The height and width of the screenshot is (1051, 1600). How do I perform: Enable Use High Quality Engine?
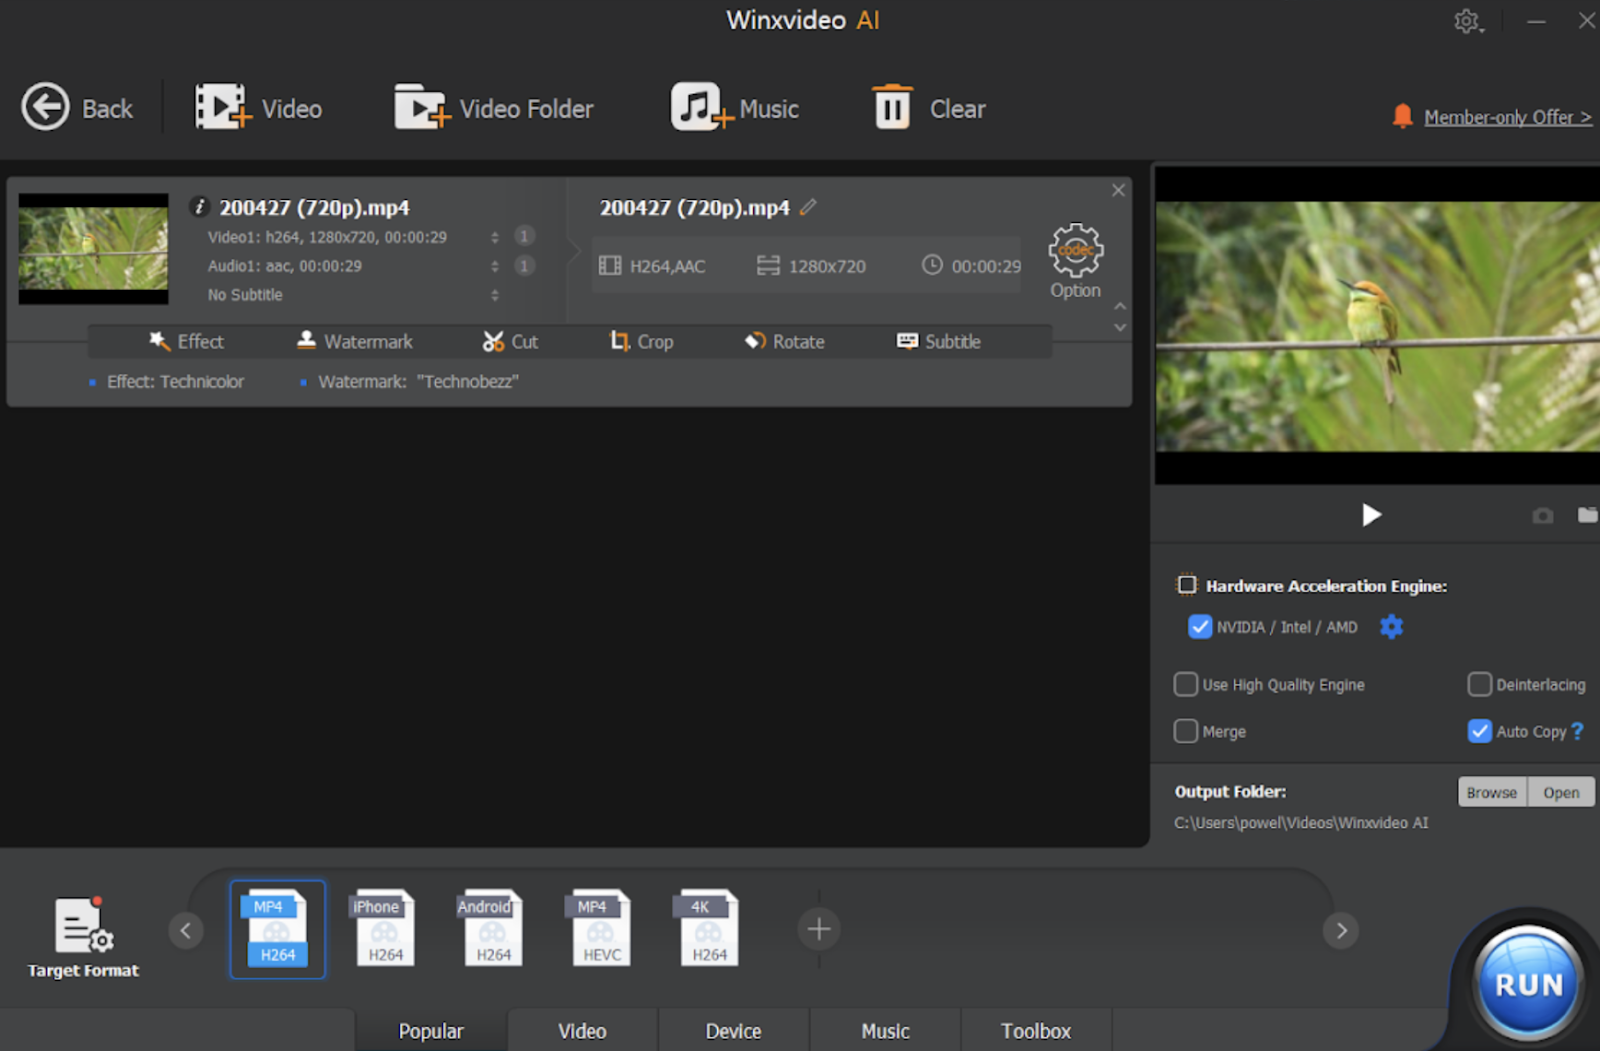1185,684
